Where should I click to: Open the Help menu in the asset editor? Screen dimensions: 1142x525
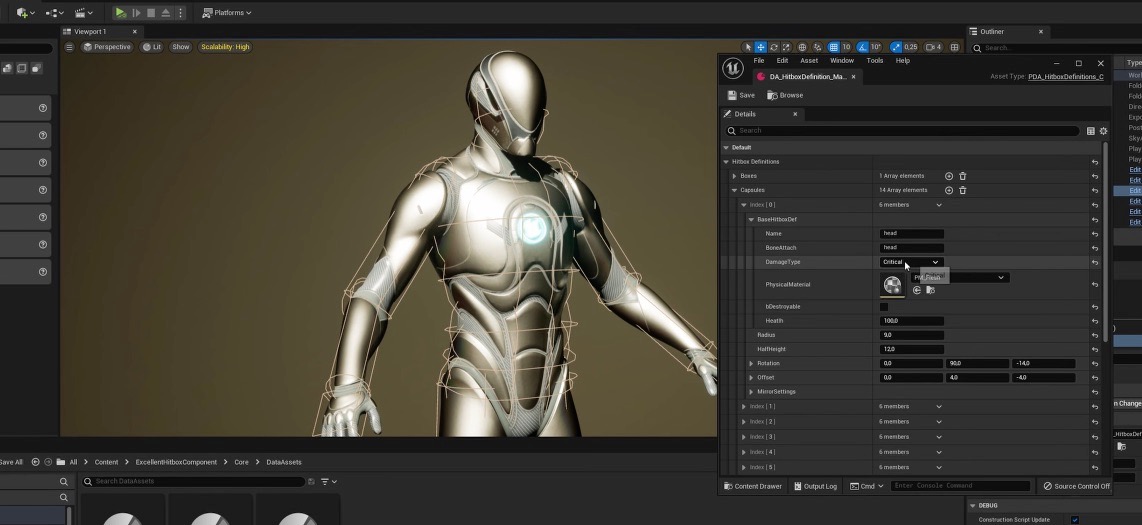[902, 60]
